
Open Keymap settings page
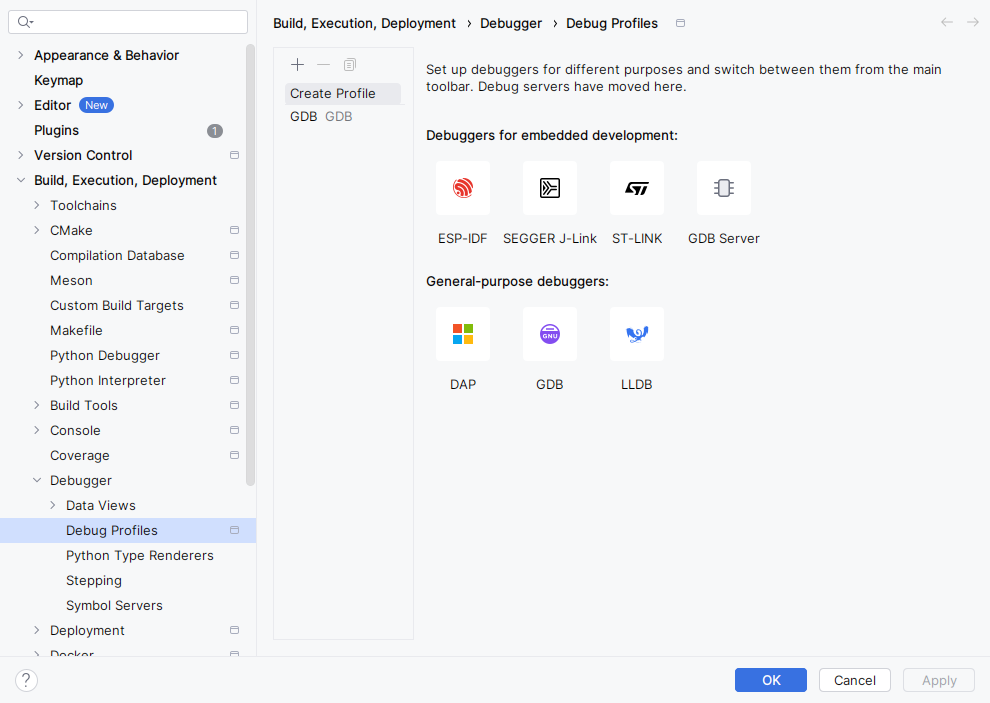point(59,80)
